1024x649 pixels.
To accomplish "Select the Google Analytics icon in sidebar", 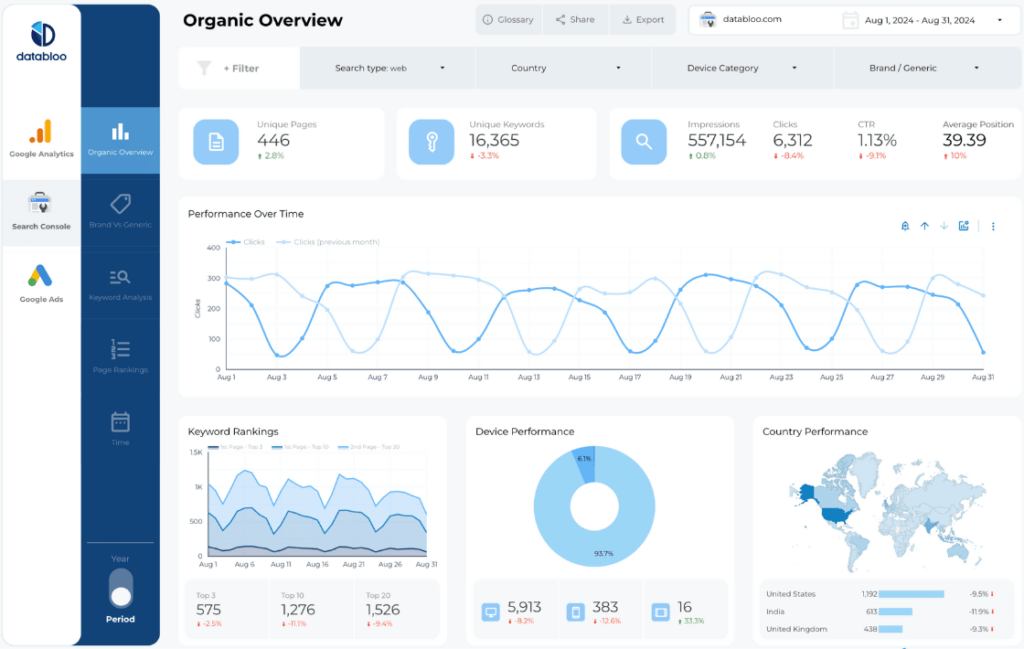I will (x=41, y=135).
